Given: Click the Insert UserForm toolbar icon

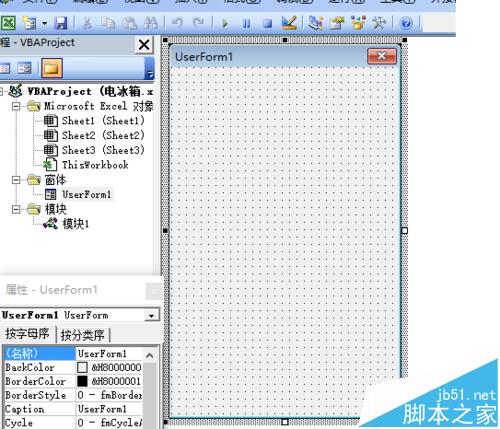Looking at the screenshot, I should pos(29,23).
